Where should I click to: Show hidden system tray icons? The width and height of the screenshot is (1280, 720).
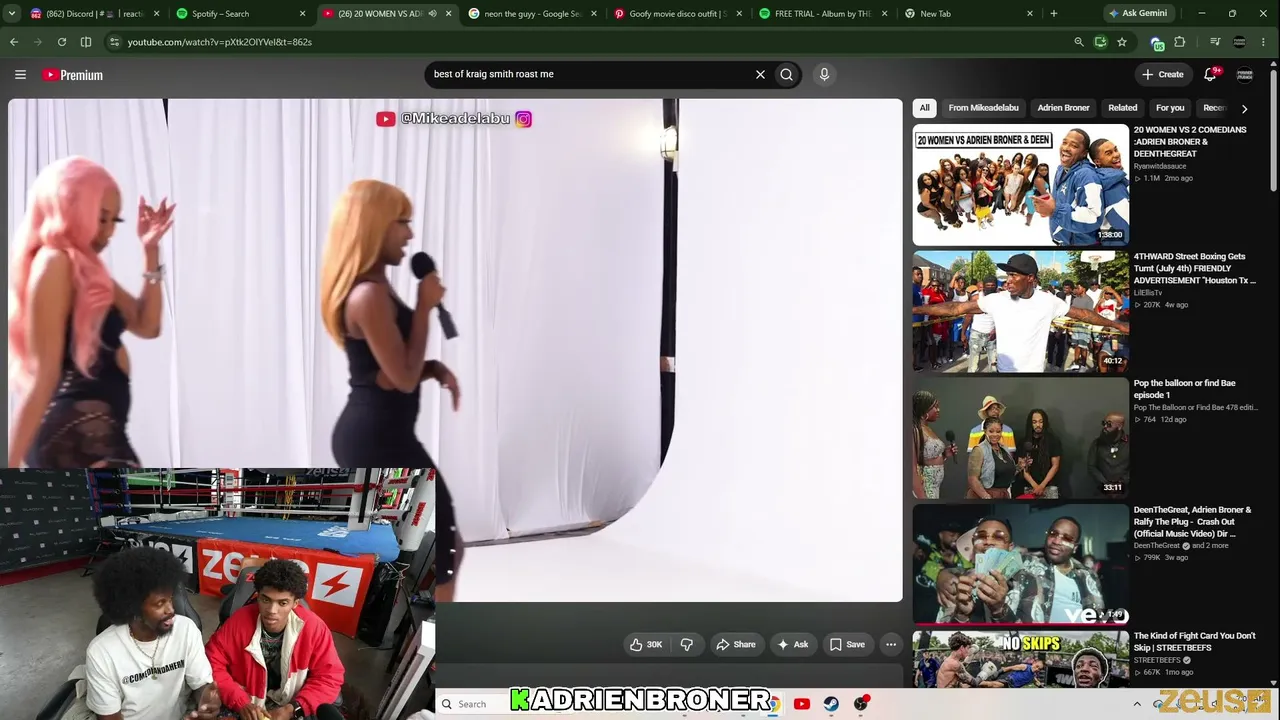[x=1137, y=704]
